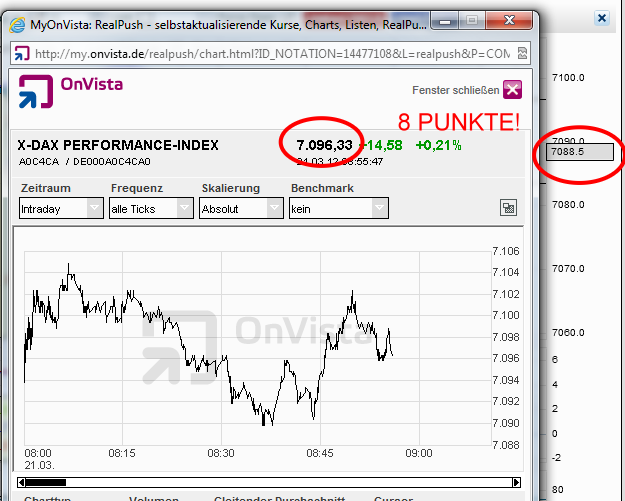Open the Skalierung Absolut dropdown
The image size is (625, 501).
point(242,208)
